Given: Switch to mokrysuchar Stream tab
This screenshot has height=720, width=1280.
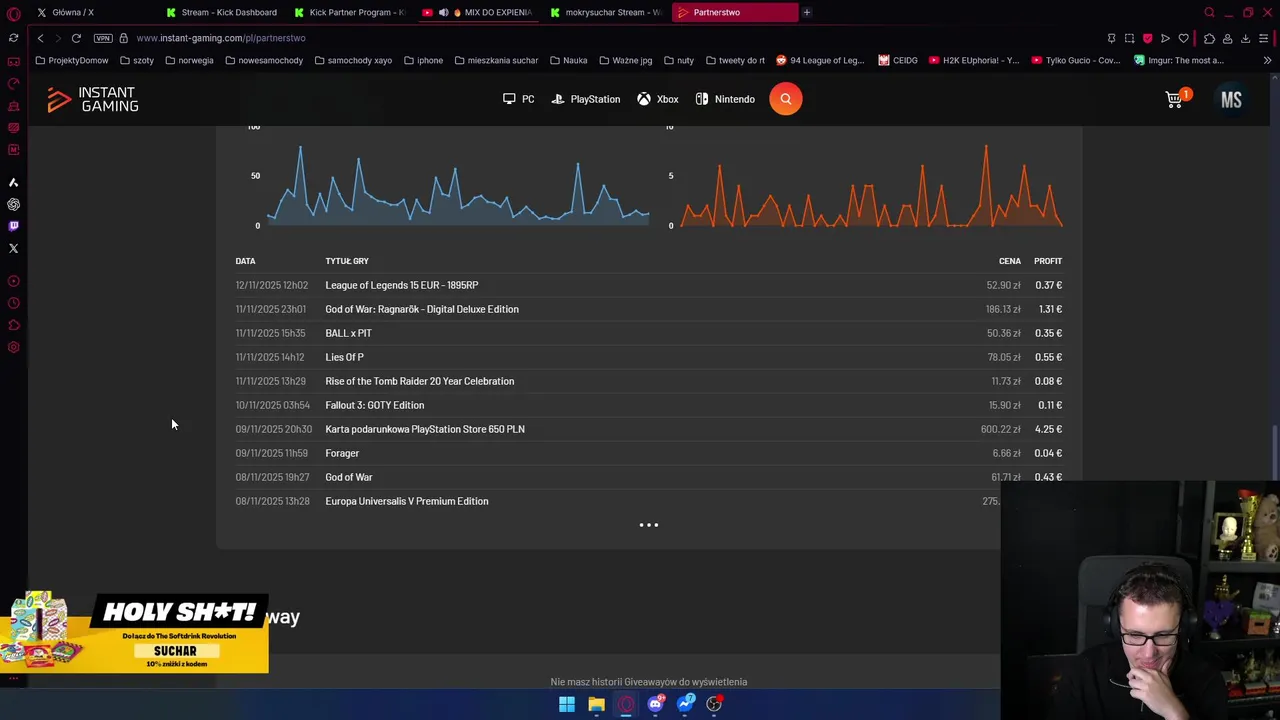Looking at the screenshot, I should (606, 12).
